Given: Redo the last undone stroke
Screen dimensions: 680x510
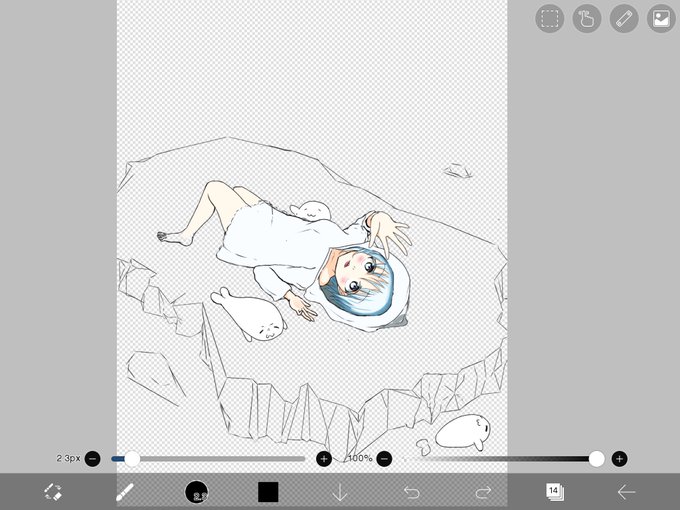Looking at the screenshot, I should click(x=483, y=492).
